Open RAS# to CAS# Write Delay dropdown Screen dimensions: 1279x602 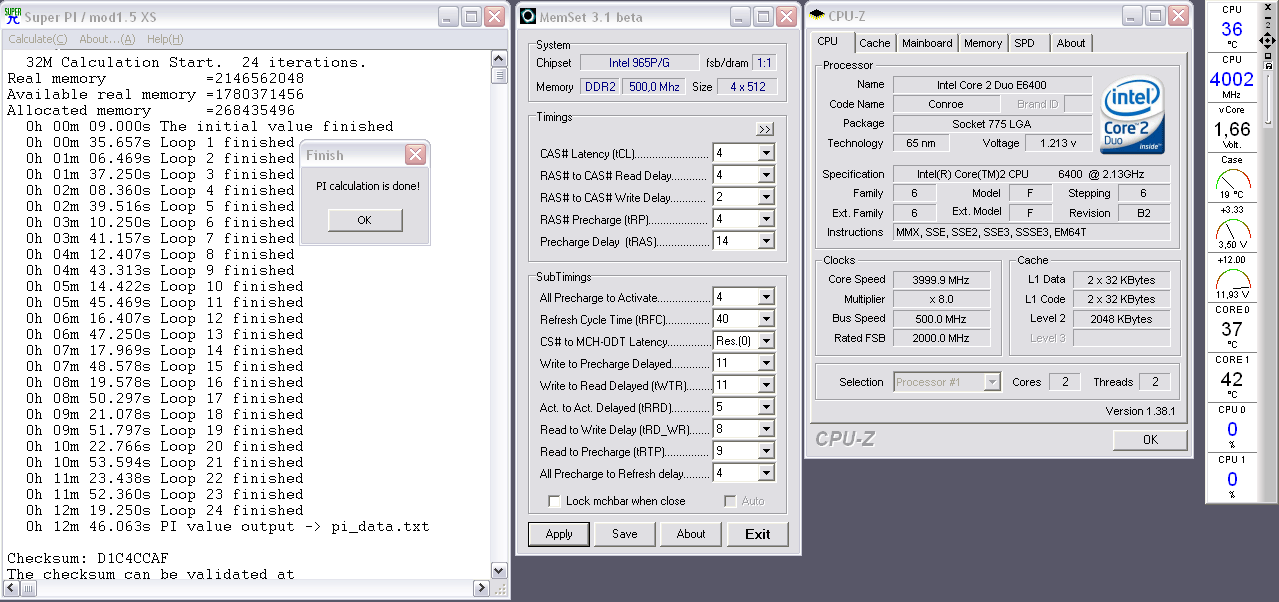coord(766,197)
